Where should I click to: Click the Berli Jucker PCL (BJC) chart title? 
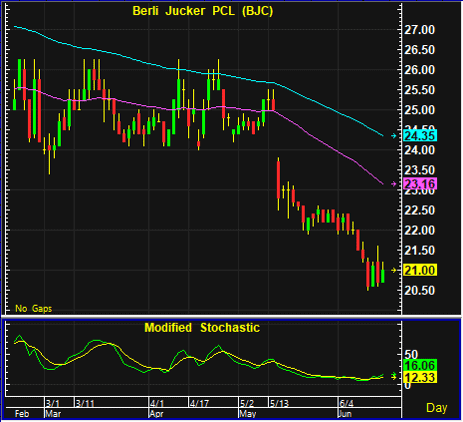203,11
